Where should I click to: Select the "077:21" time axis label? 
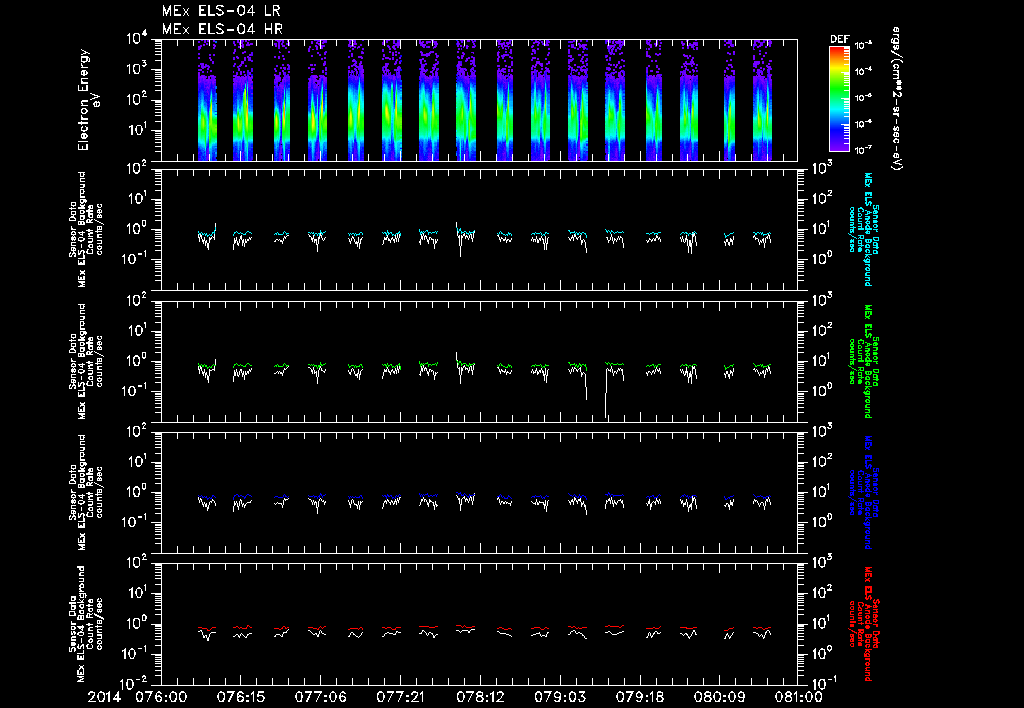point(400,697)
